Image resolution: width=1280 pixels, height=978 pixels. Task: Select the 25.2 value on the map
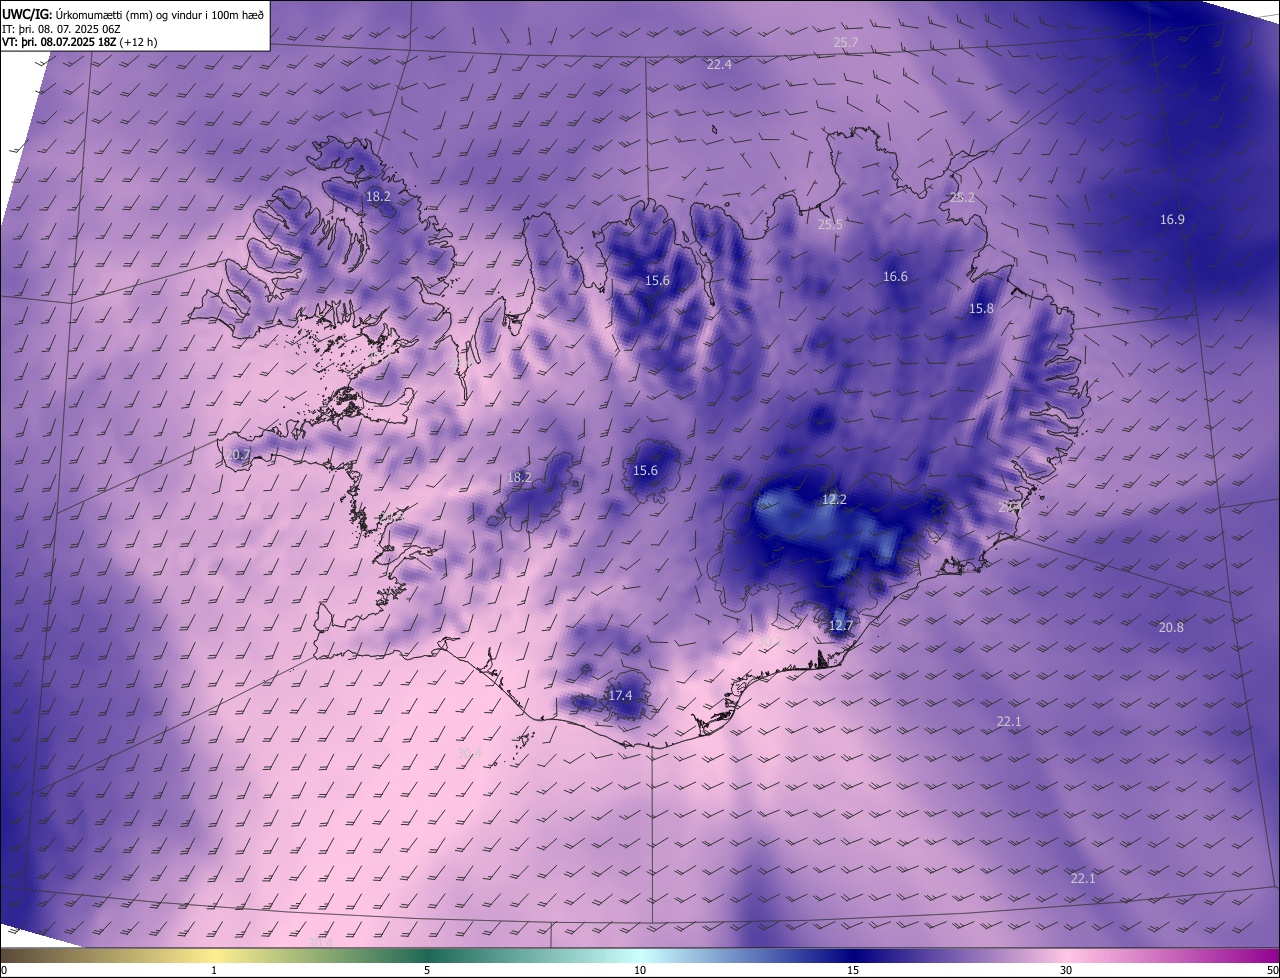[962, 198]
